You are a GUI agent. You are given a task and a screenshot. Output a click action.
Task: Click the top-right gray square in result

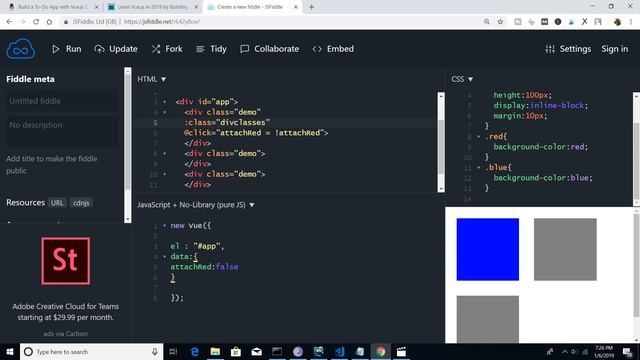[x=565, y=249]
